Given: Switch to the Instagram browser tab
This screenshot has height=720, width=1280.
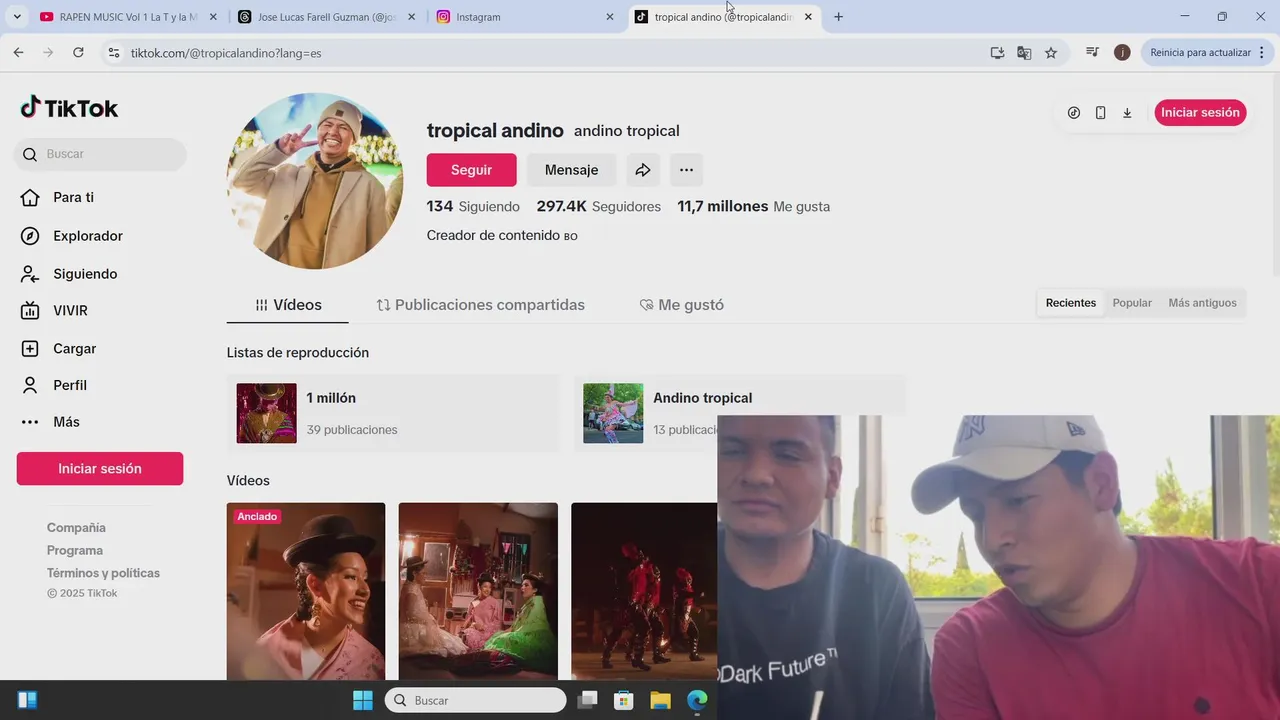Looking at the screenshot, I should click(525, 17).
